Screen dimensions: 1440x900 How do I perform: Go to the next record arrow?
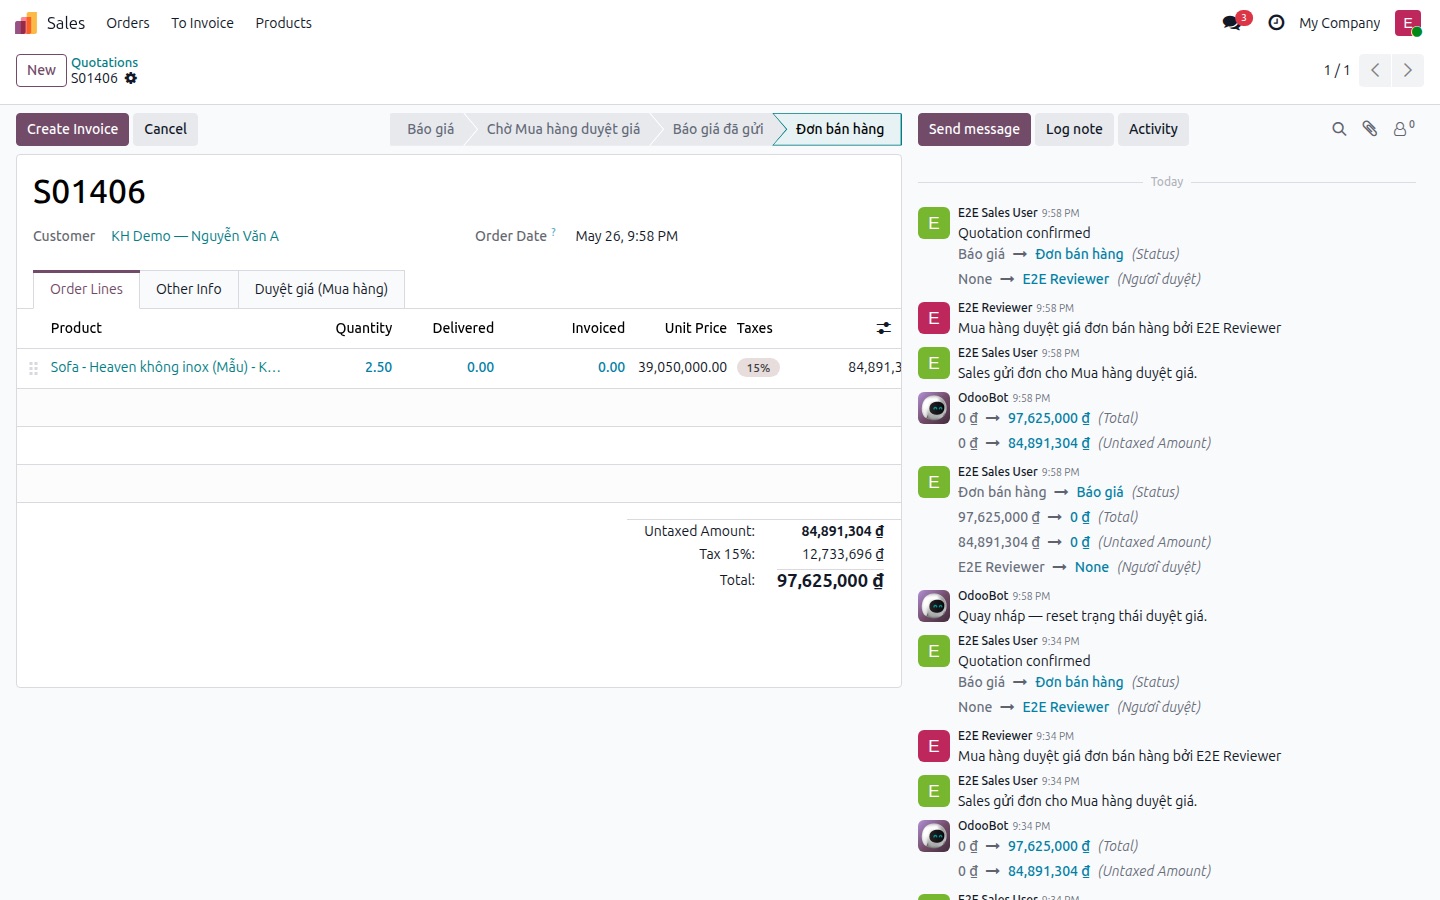(1407, 70)
